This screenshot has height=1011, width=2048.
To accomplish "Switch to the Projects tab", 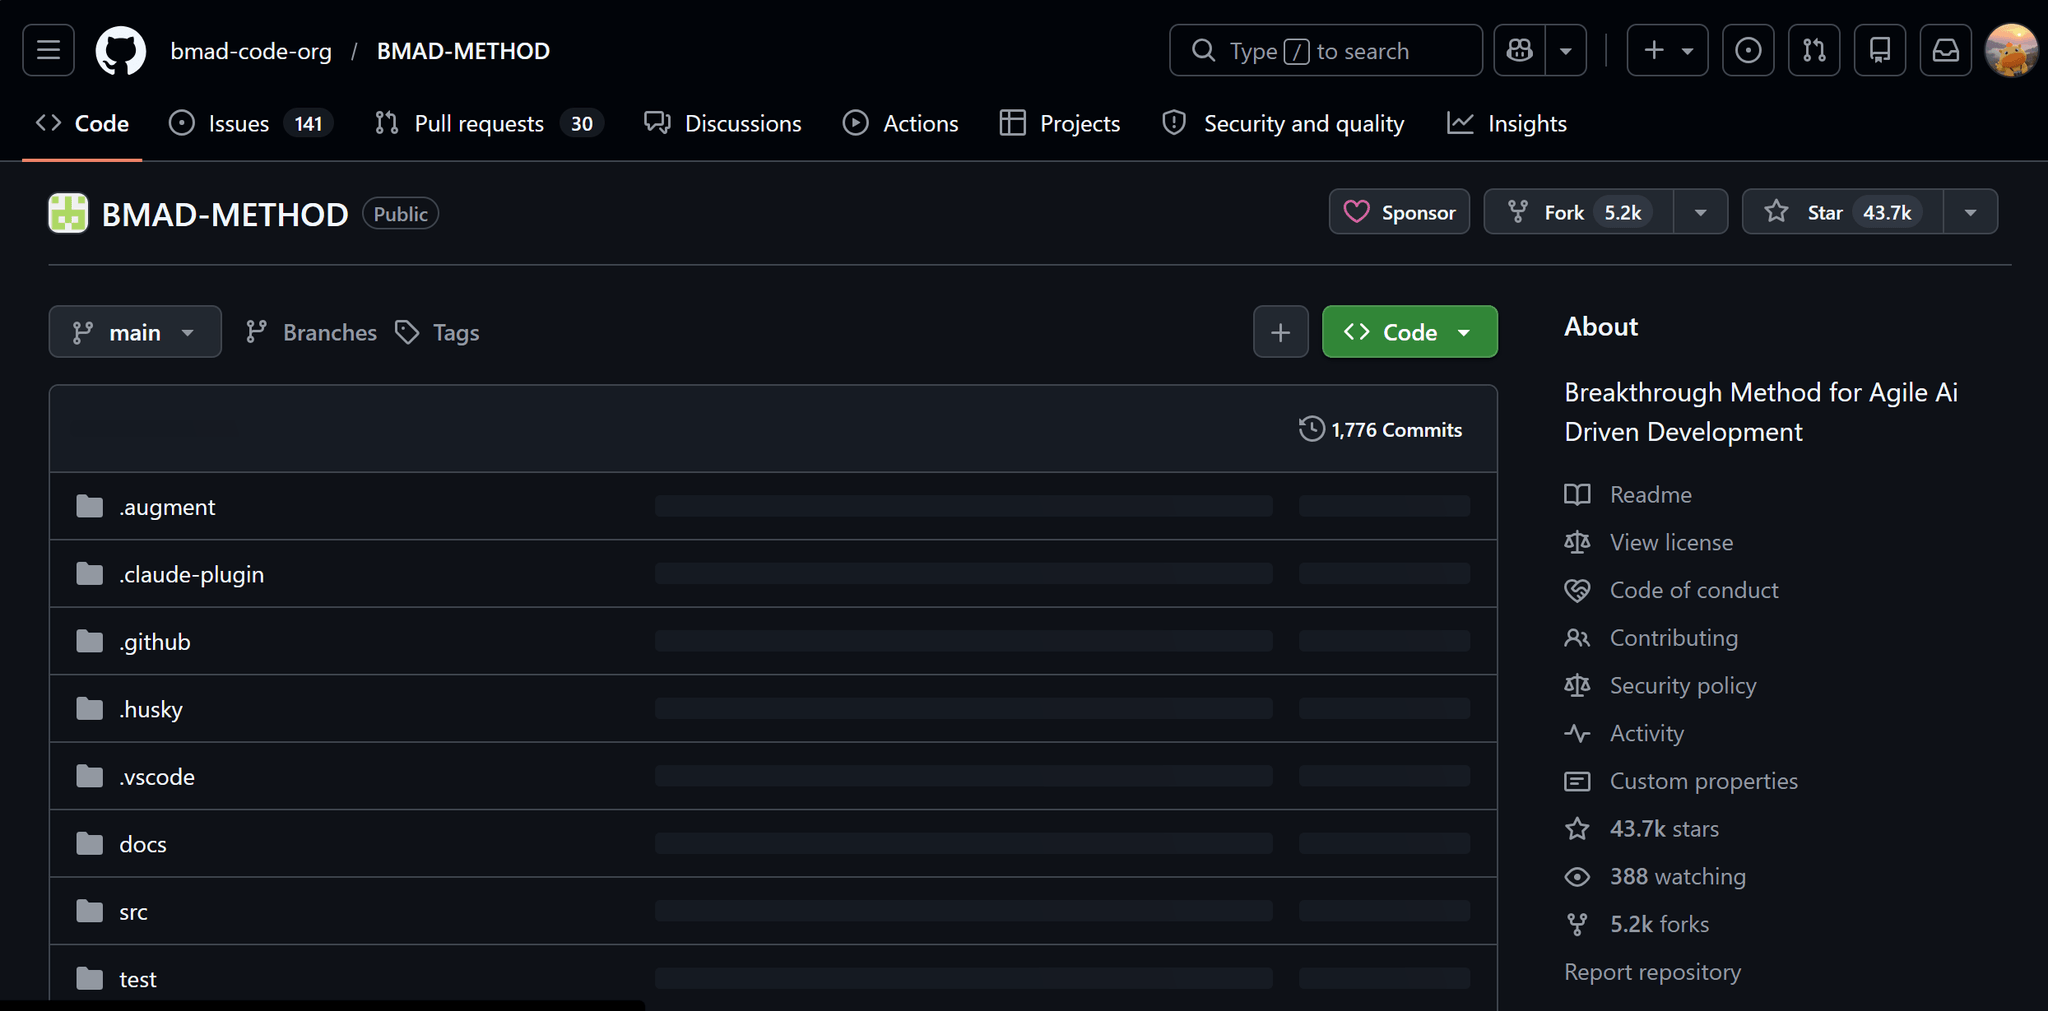I will [1060, 123].
